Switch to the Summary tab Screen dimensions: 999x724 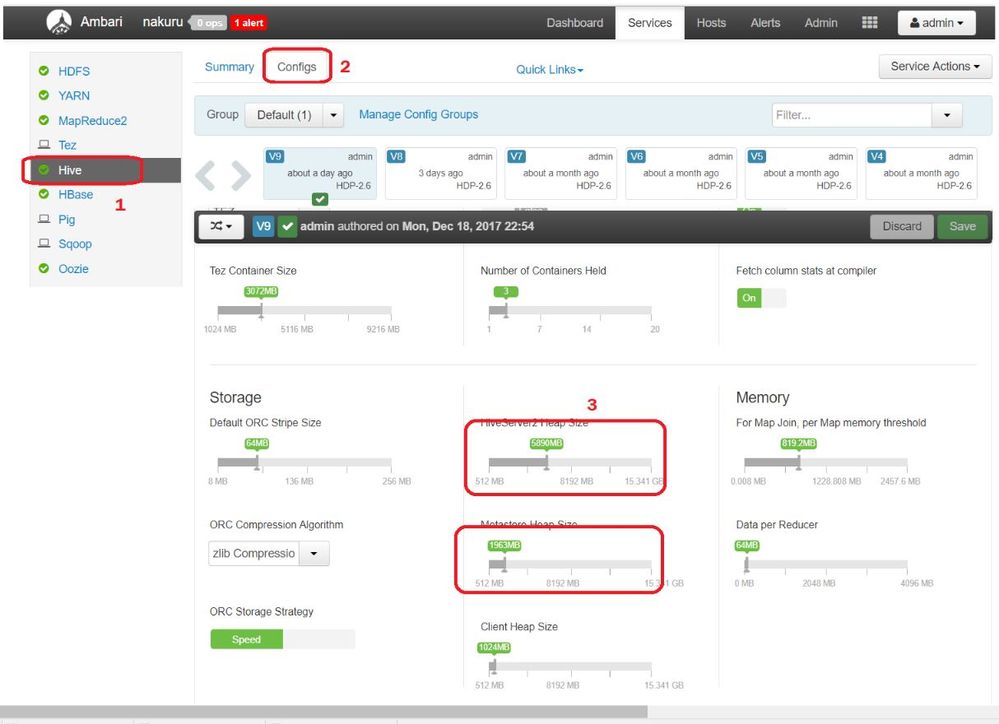pos(229,67)
